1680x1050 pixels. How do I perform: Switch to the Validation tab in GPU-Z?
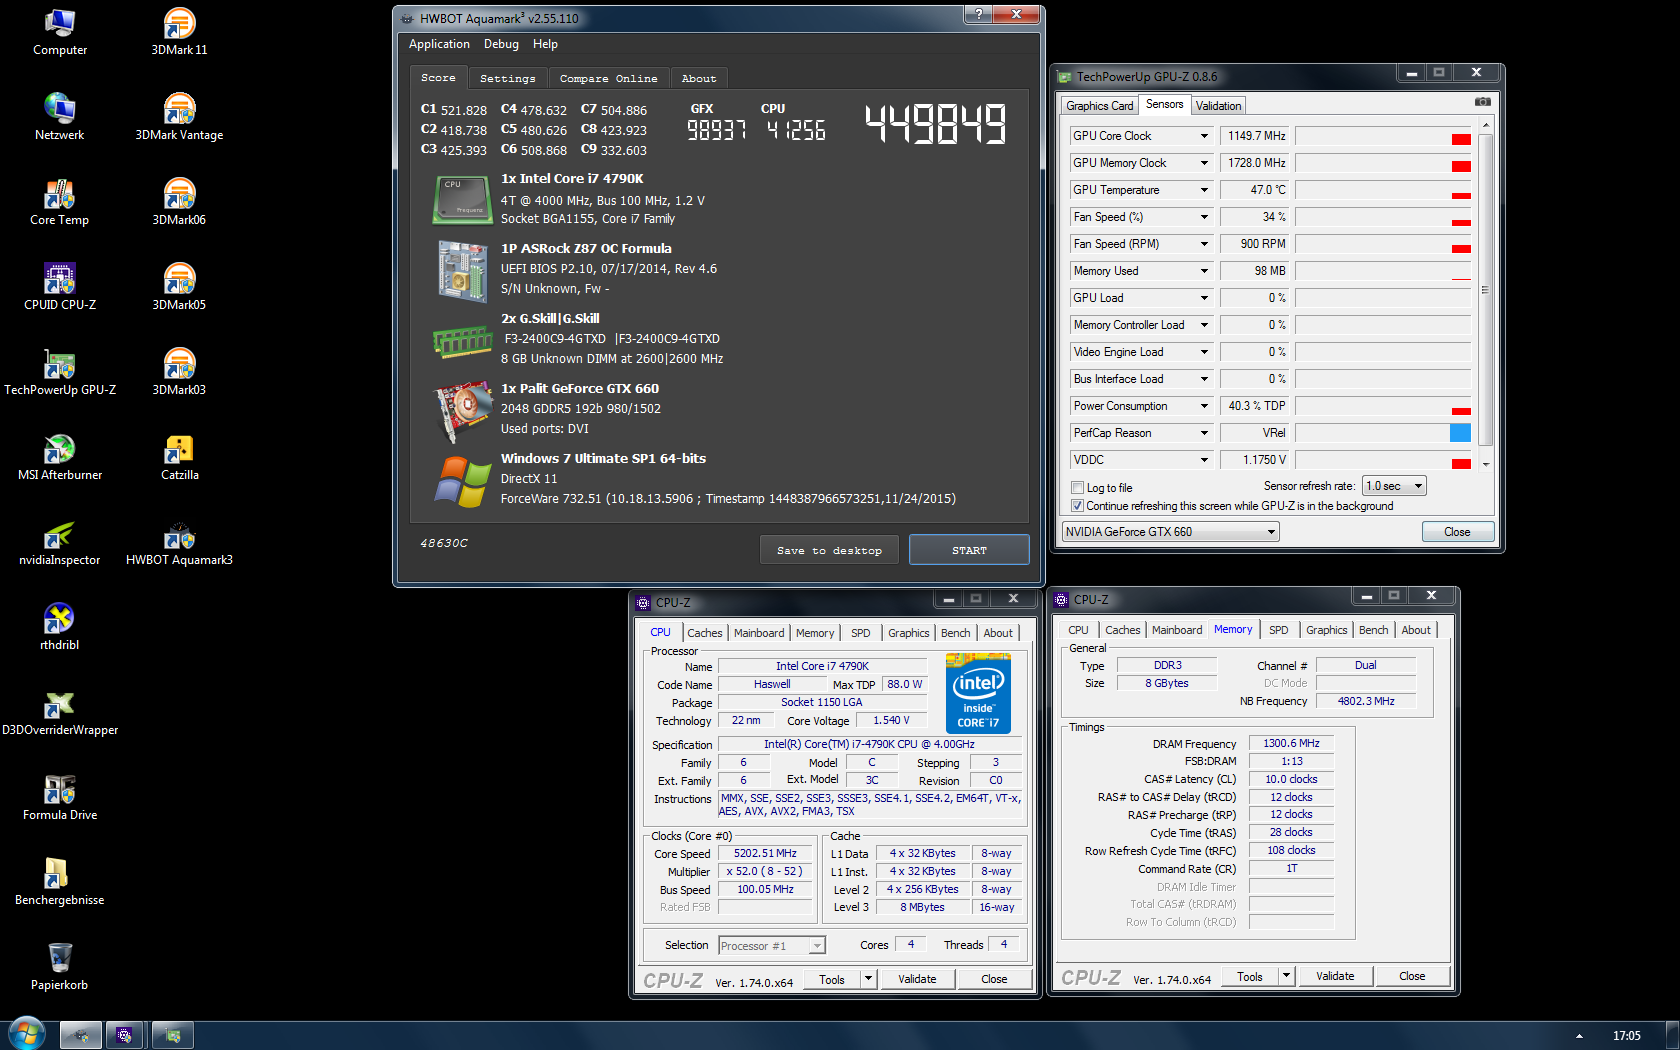click(1218, 106)
